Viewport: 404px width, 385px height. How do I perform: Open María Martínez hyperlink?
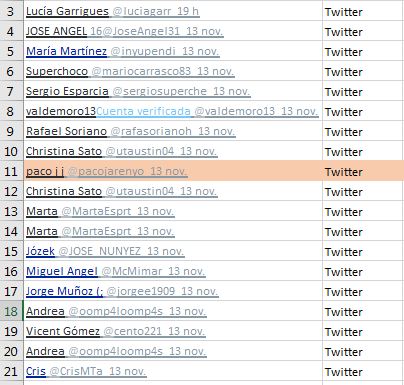(x=66, y=51)
